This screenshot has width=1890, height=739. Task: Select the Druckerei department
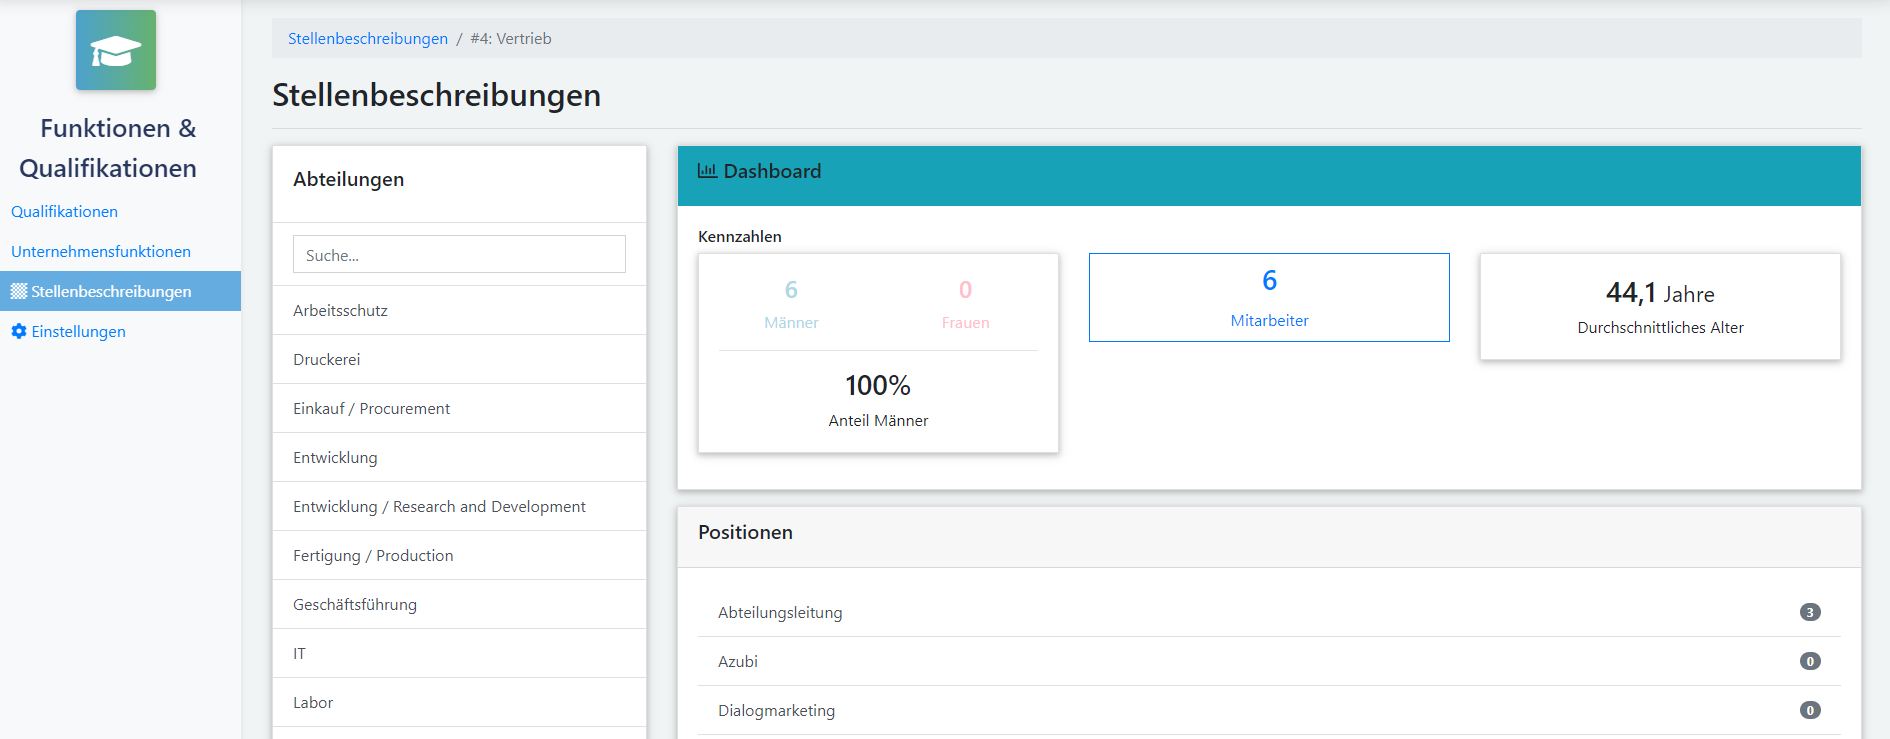[x=459, y=359]
